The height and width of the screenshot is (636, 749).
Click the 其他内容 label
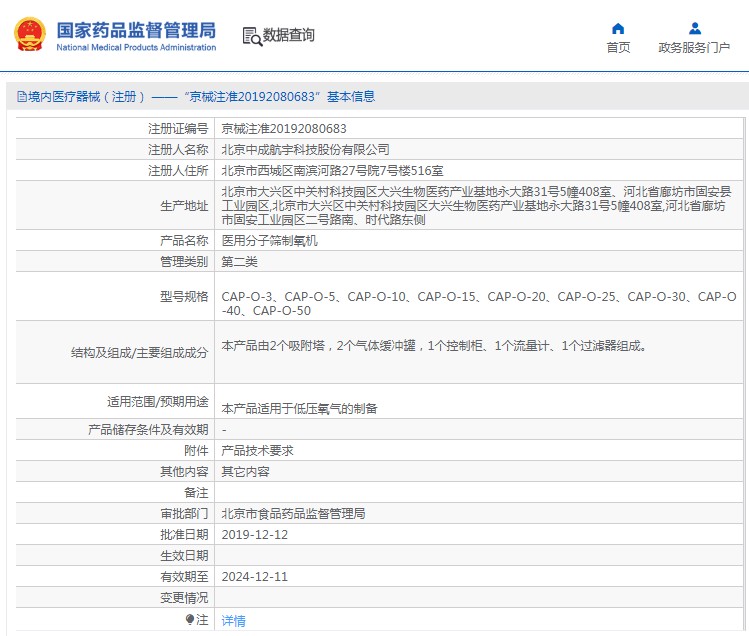[x=184, y=472]
